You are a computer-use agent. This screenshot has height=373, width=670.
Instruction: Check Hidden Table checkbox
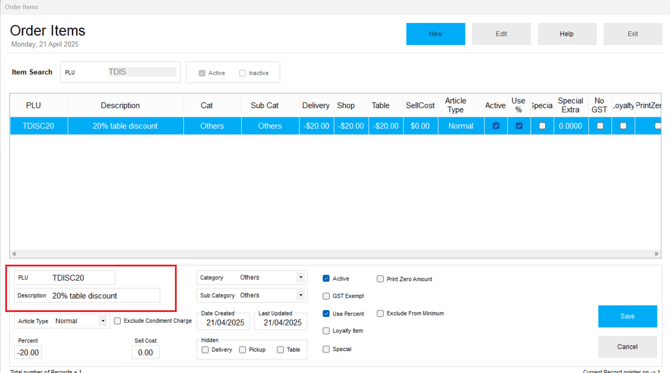(280, 350)
